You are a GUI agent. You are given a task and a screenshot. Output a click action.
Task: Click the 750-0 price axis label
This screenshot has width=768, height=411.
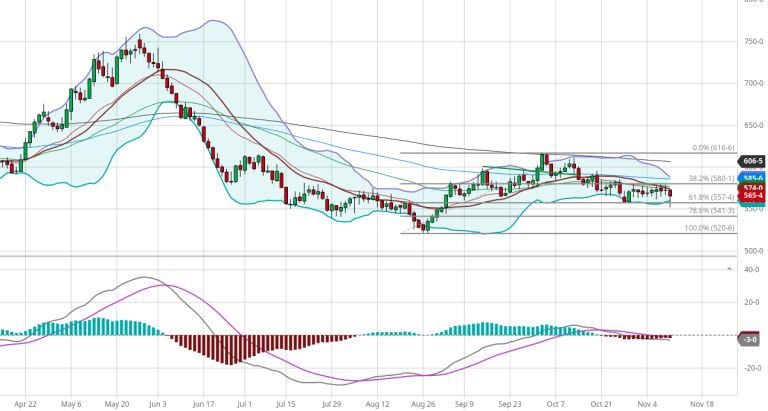753,41
